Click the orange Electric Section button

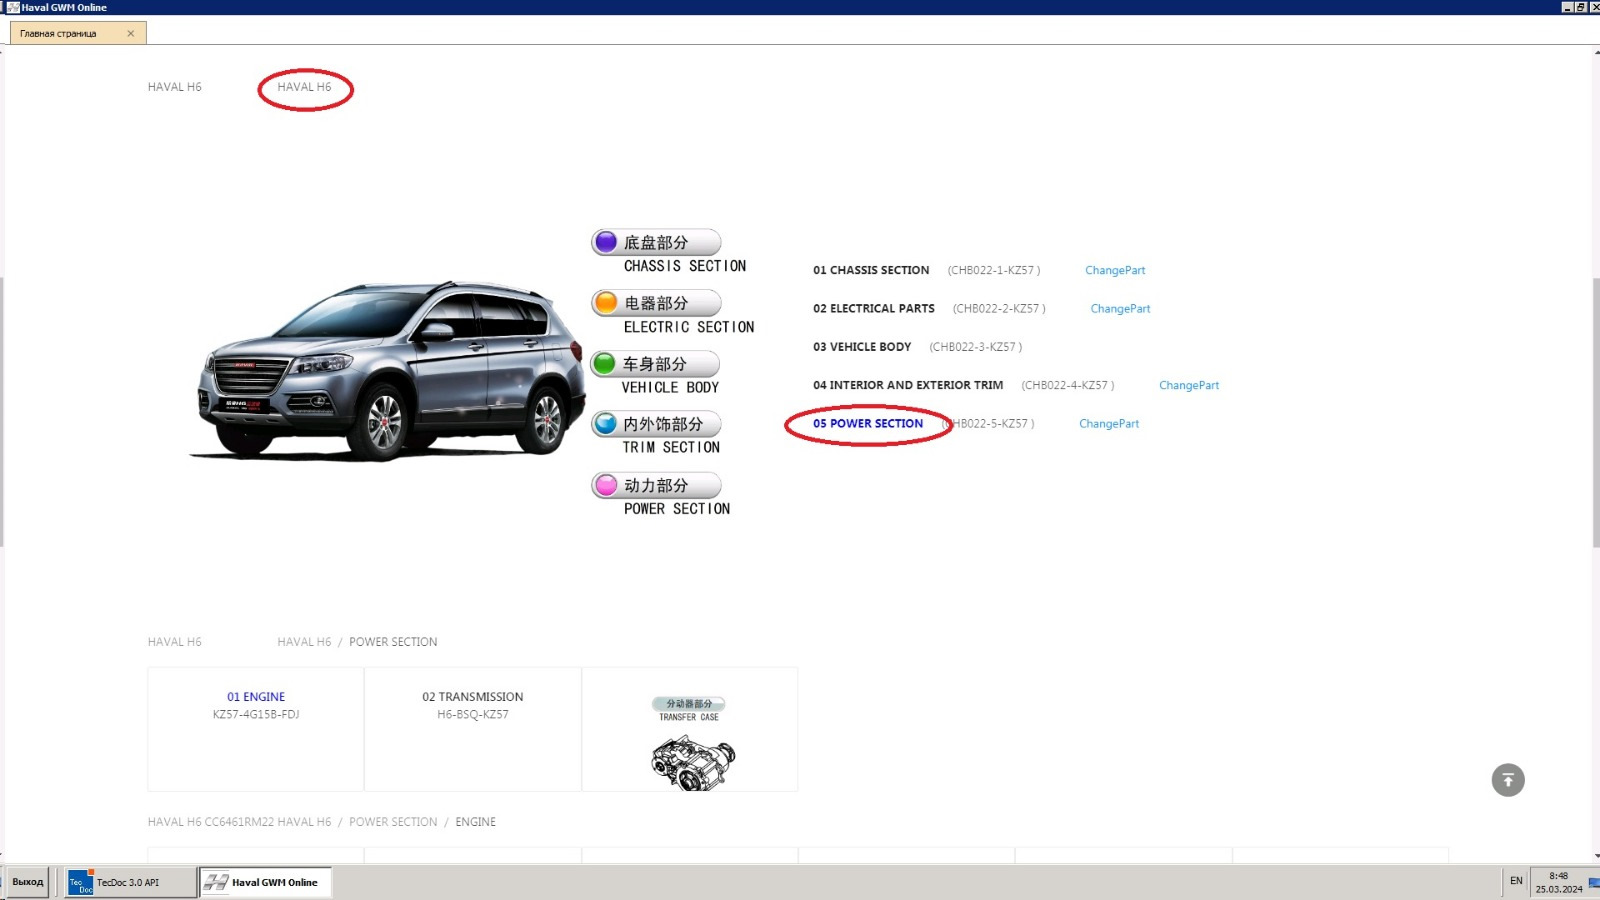click(656, 303)
